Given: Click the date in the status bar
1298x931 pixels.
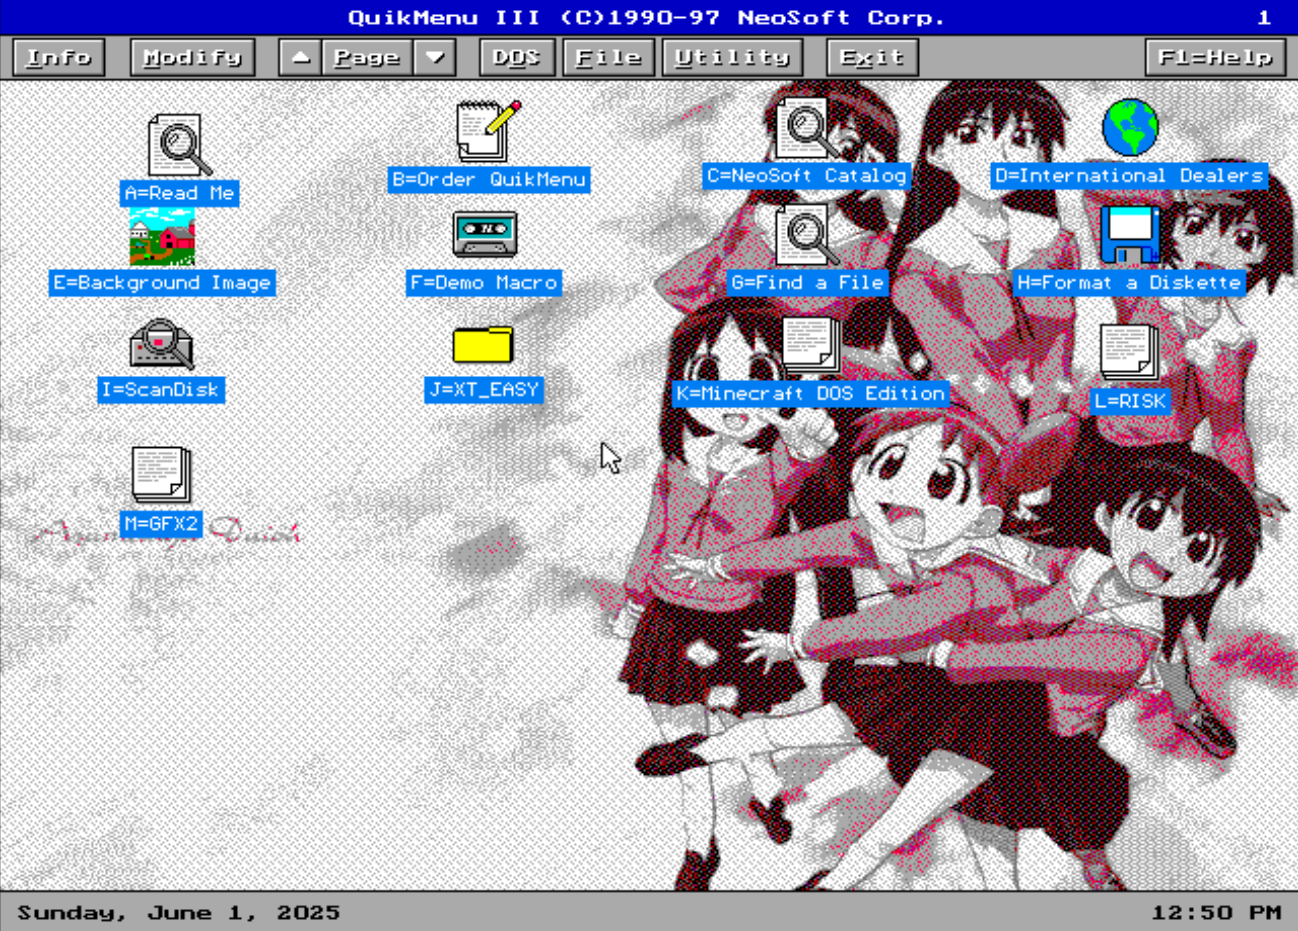Looking at the screenshot, I should (179, 913).
